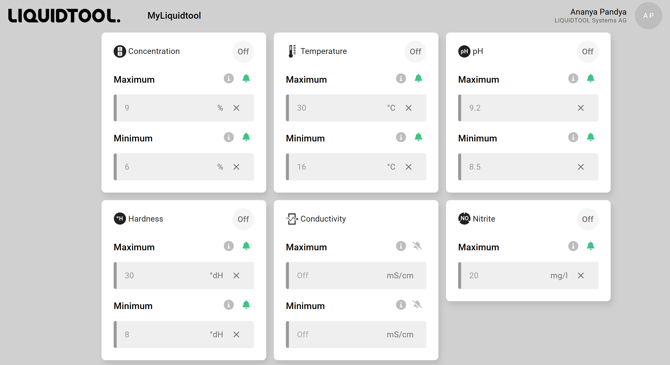Image resolution: width=670 pixels, height=365 pixels.
Task: Open the MyLiquidtool menu item
Action: [x=174, y=16]
